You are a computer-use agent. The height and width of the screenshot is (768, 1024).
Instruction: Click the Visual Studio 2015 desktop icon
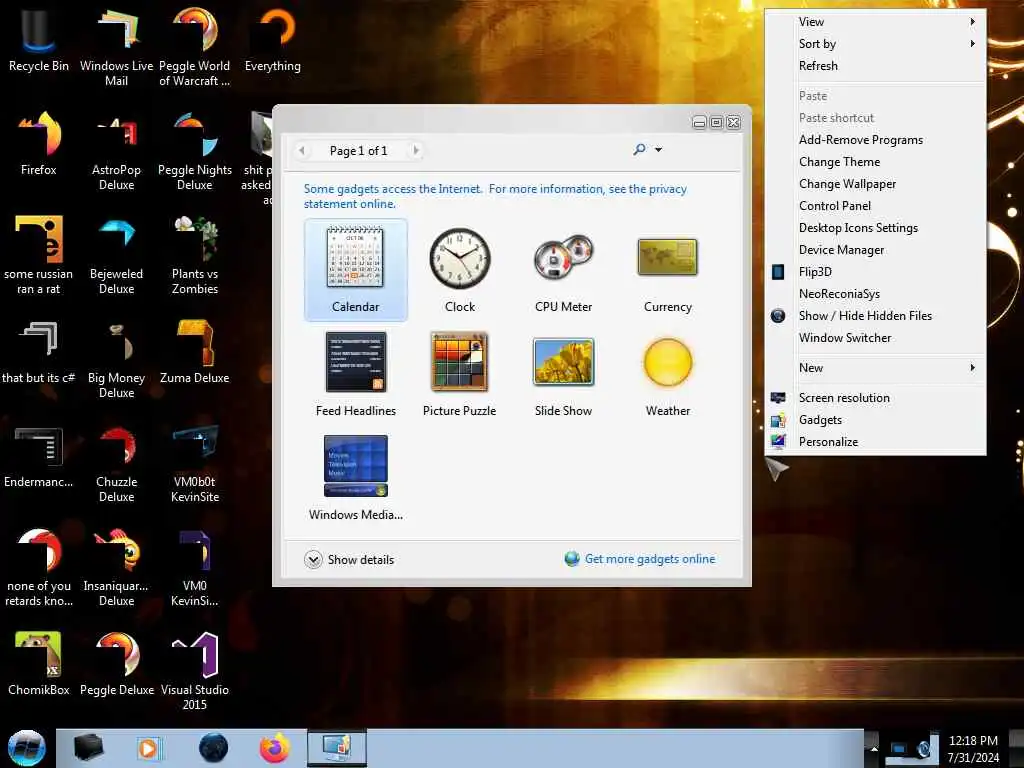195,671
